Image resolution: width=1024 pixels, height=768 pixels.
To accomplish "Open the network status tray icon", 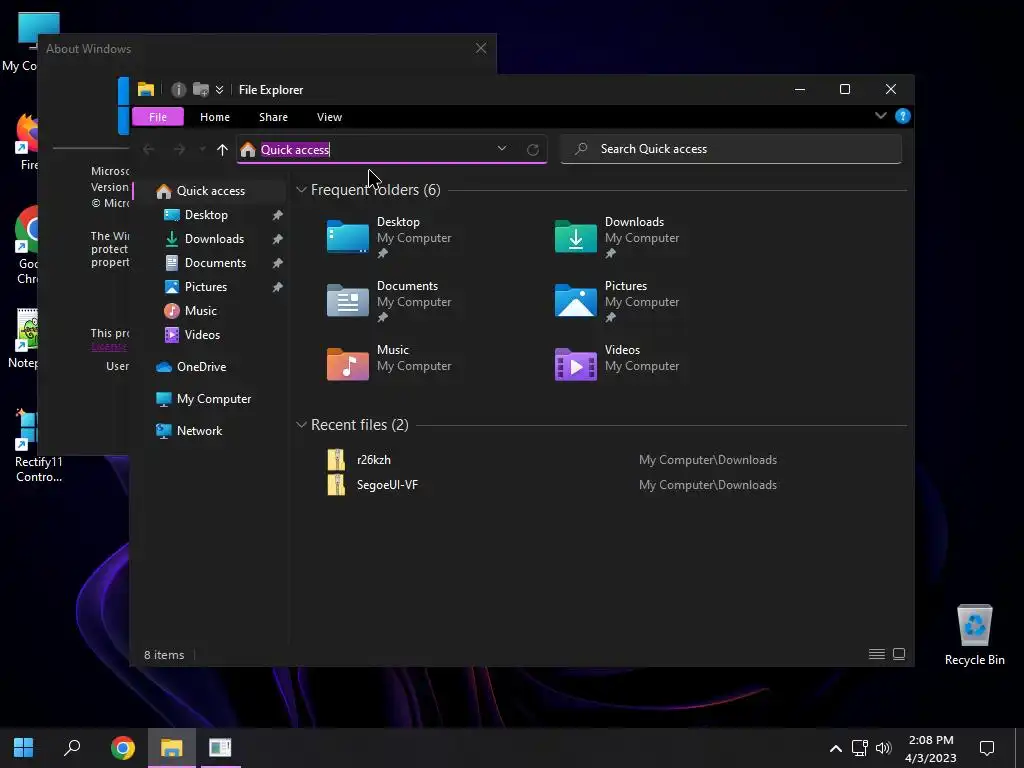I will pyautogui.click(x=859, y=748).
